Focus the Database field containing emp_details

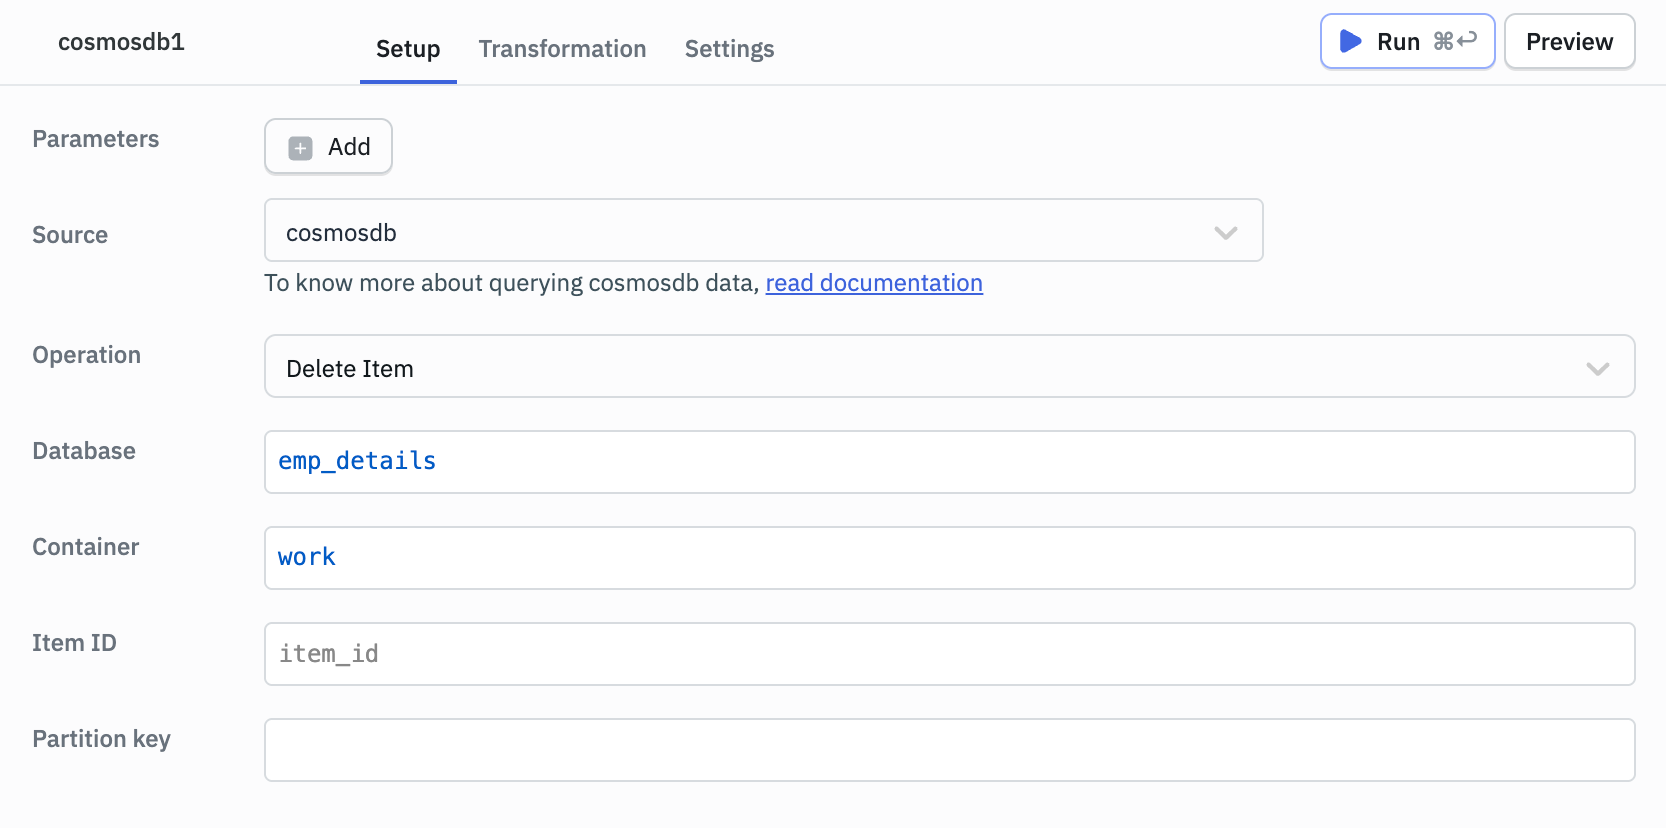(x=948, y=462)
